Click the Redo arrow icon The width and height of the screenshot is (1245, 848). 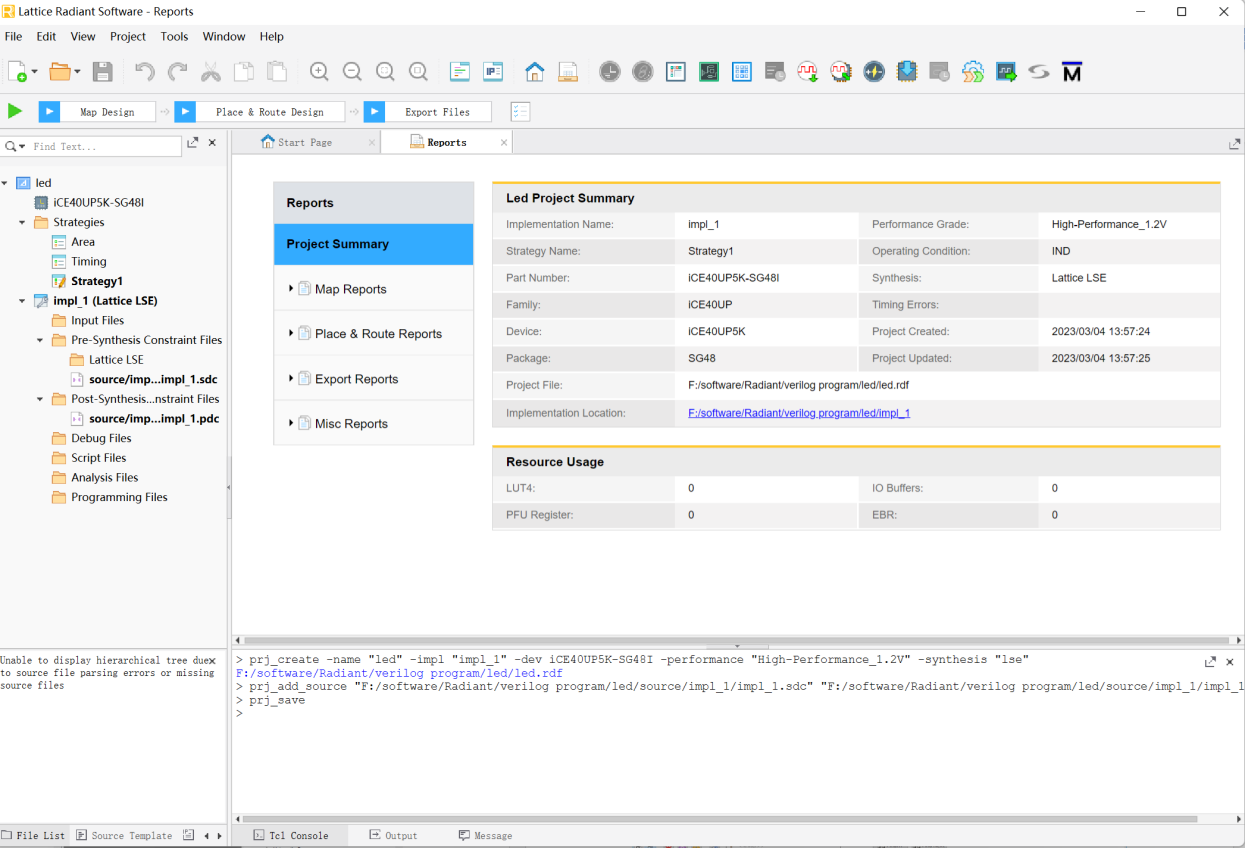pos(177,72)
